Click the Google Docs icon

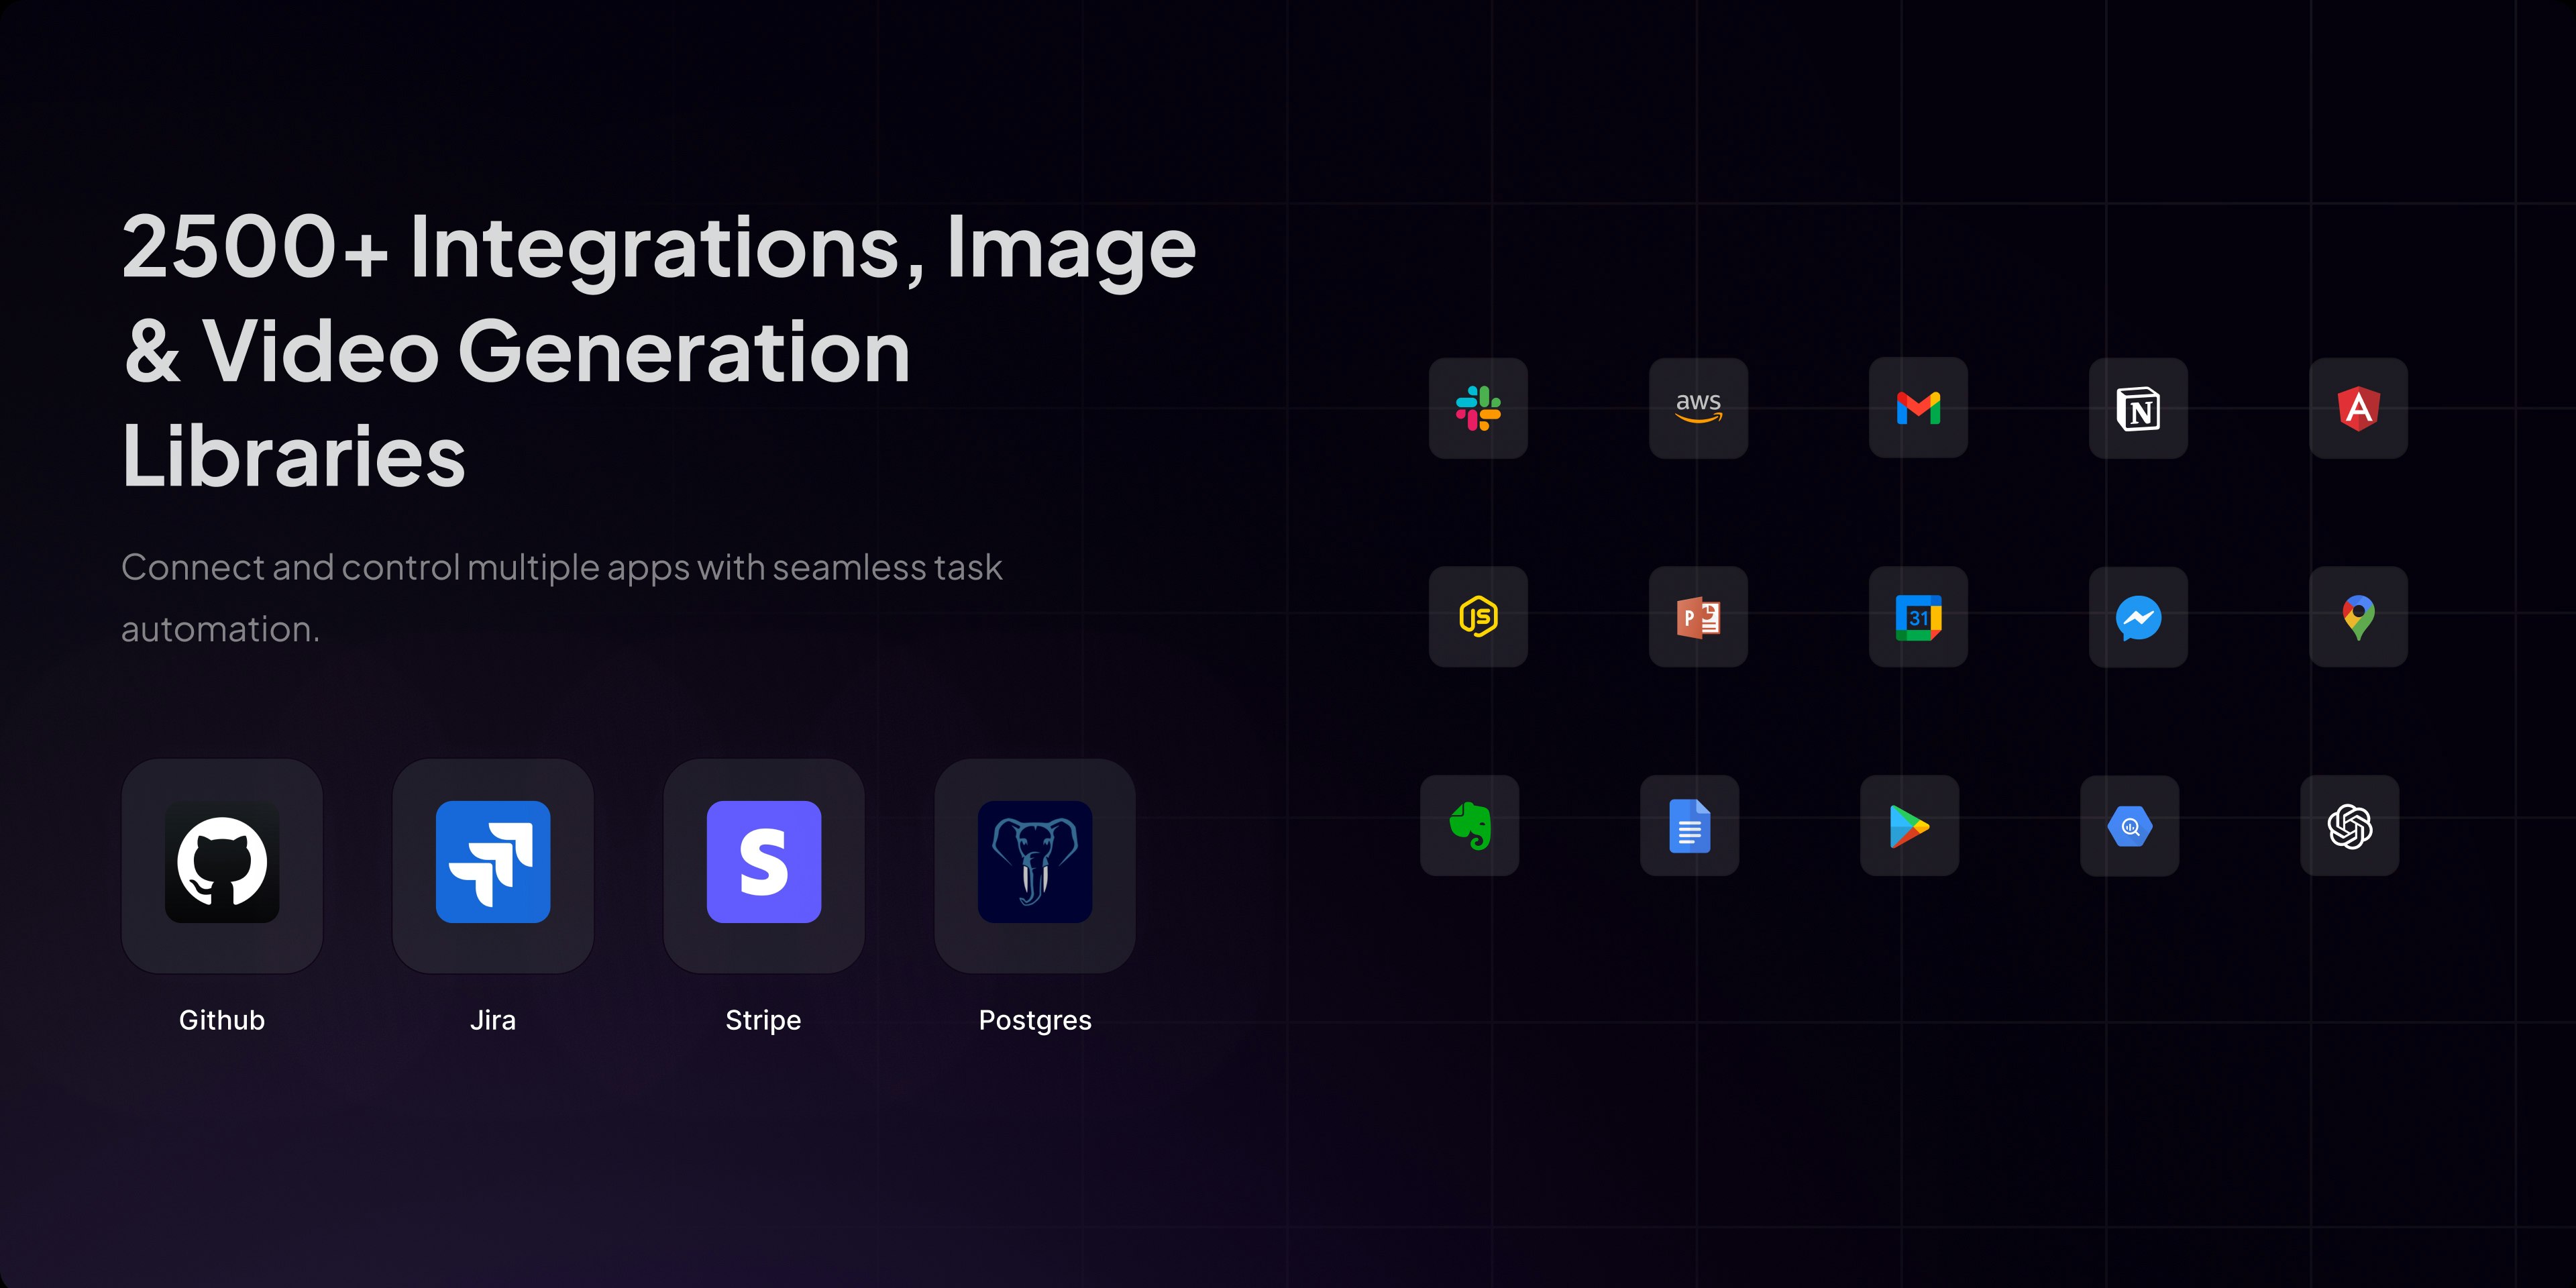click(x=1690, y=826)
